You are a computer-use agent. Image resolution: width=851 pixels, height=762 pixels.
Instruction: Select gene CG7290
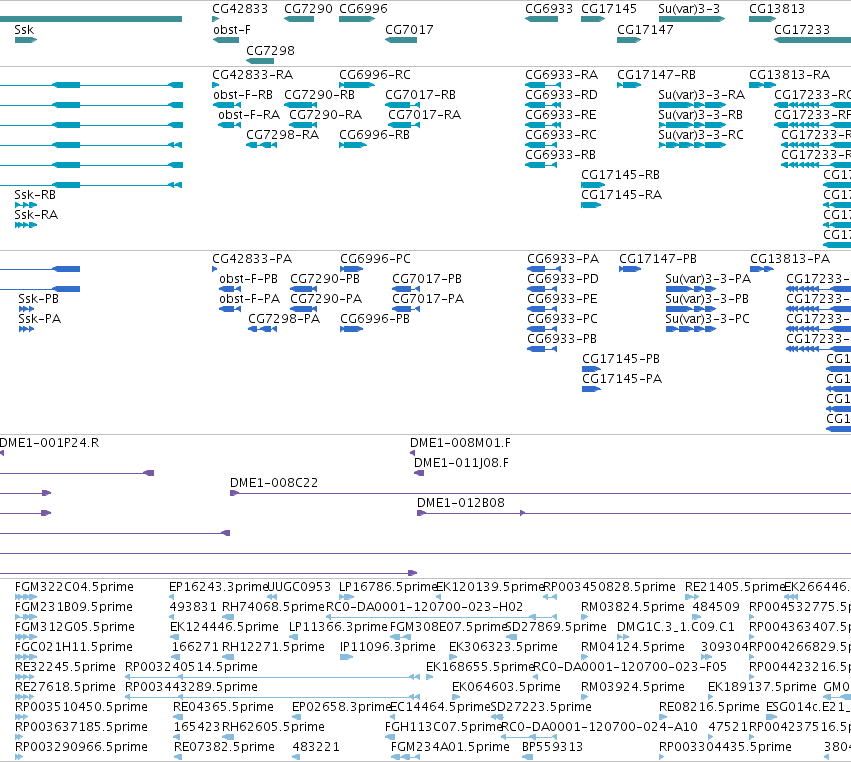(x=299, y=19)
